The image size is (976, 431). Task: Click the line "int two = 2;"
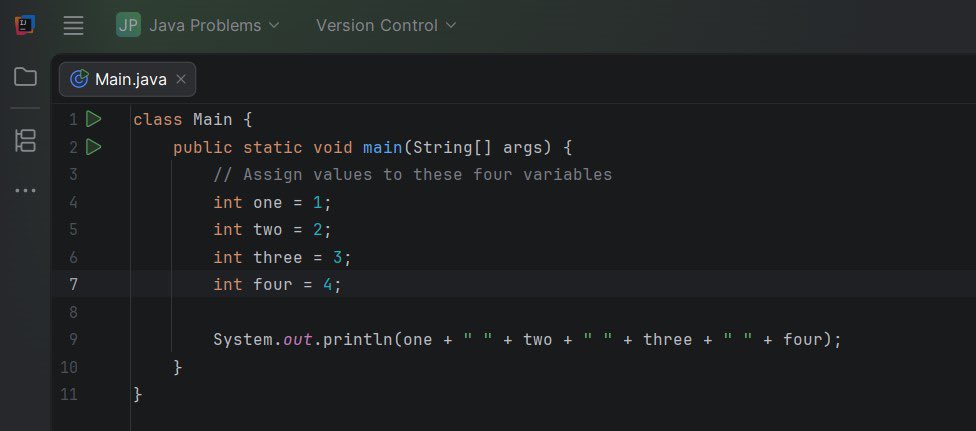[273, 230]
